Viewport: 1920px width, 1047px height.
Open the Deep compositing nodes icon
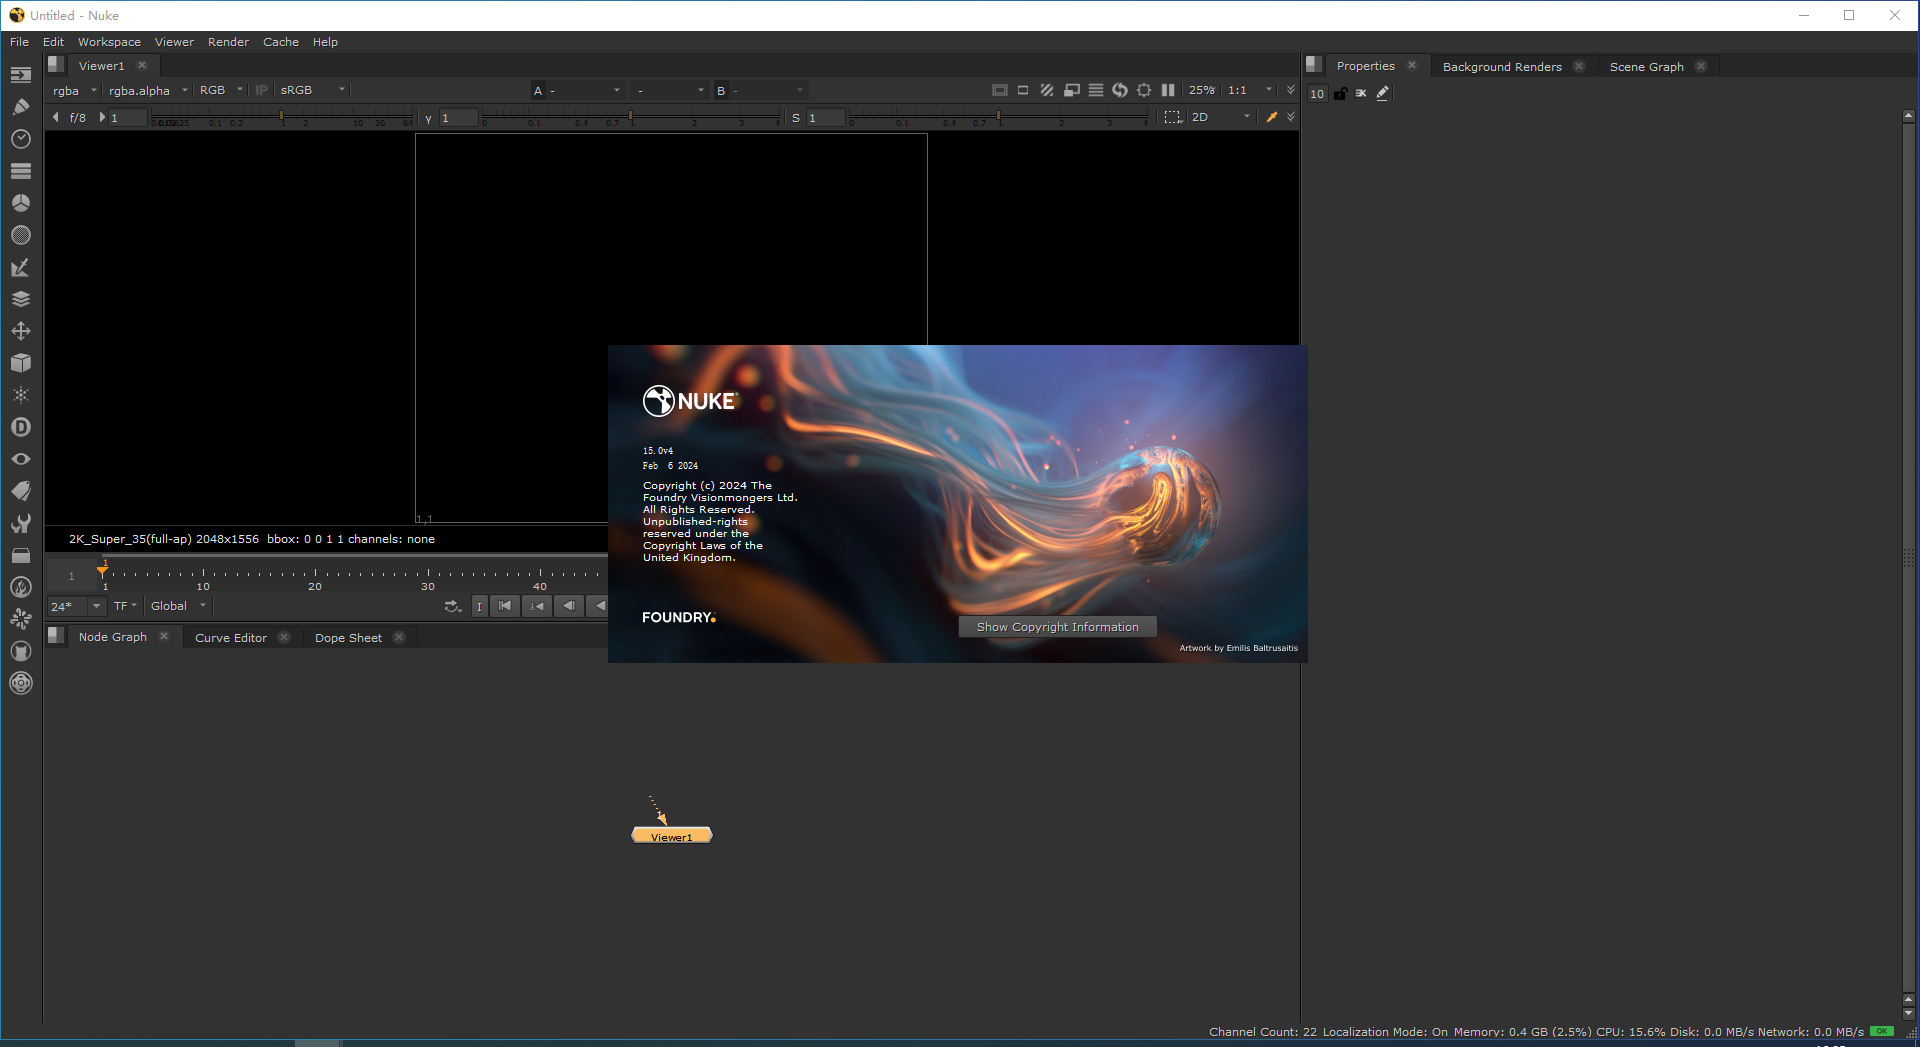pos(20,427)
